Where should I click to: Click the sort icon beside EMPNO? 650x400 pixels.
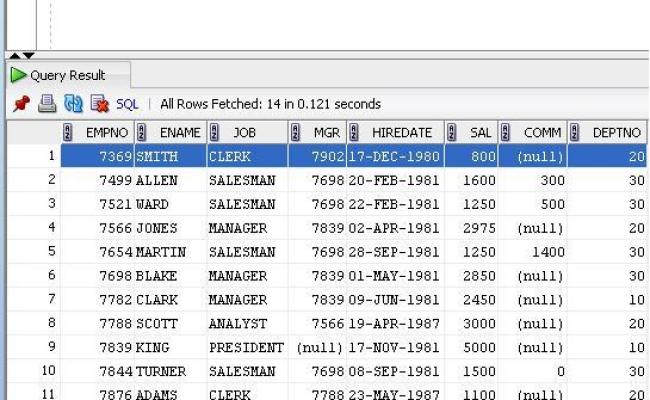[x=68, y=133]
